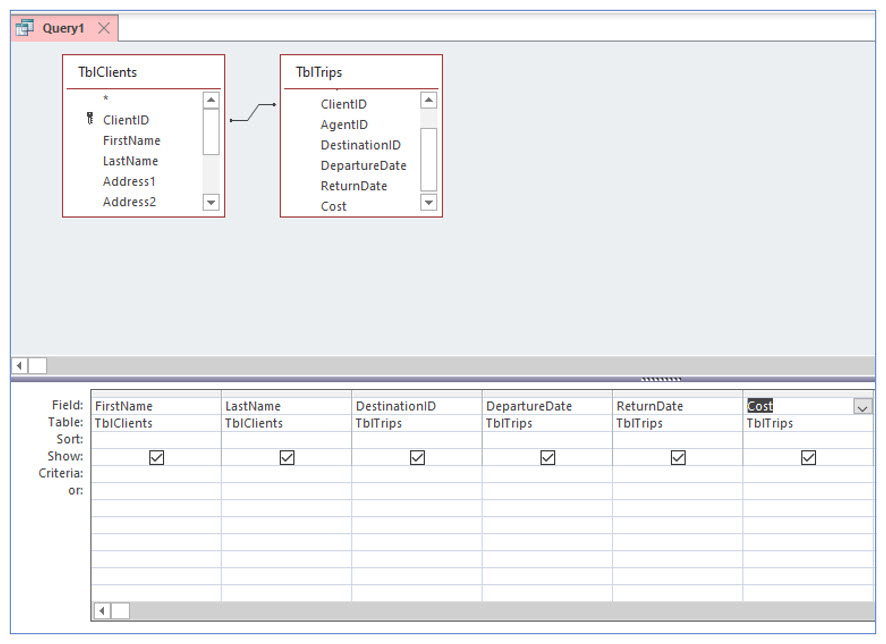The width and height of the screenshot is (886, 644).
Task: Select Address2 field in TblClients
Action: 129,202
